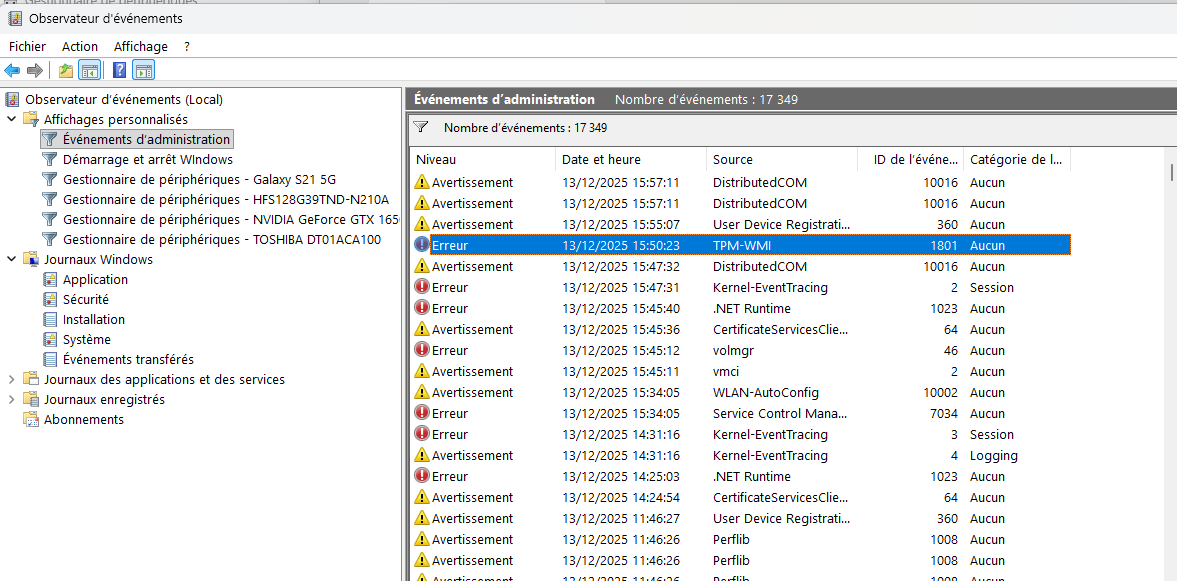This screenshot has width=1177, height=581.
Task: Click the Sécurité log icon
Action: pos(50,299)
